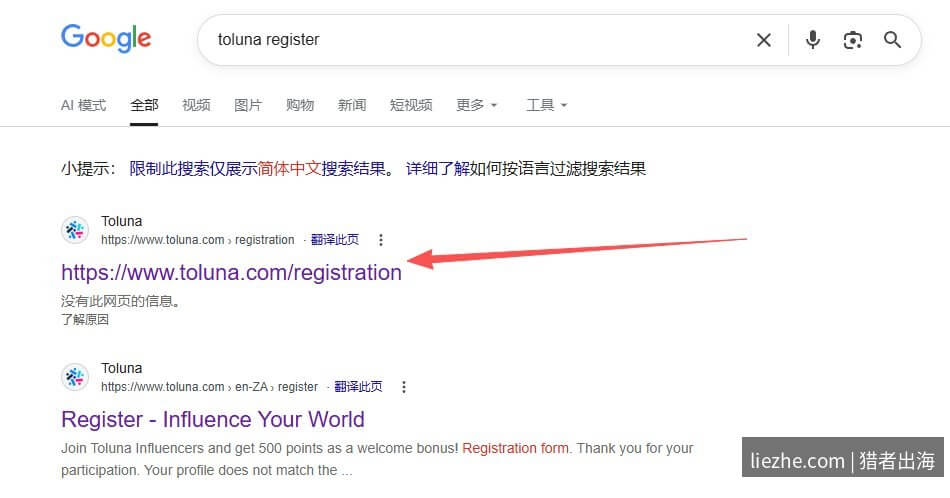Viewport: 950px width, 498px height.
Task: Click the 限制此搜索仅展示简体中文搜索结果 link
Action: point(257,168)
